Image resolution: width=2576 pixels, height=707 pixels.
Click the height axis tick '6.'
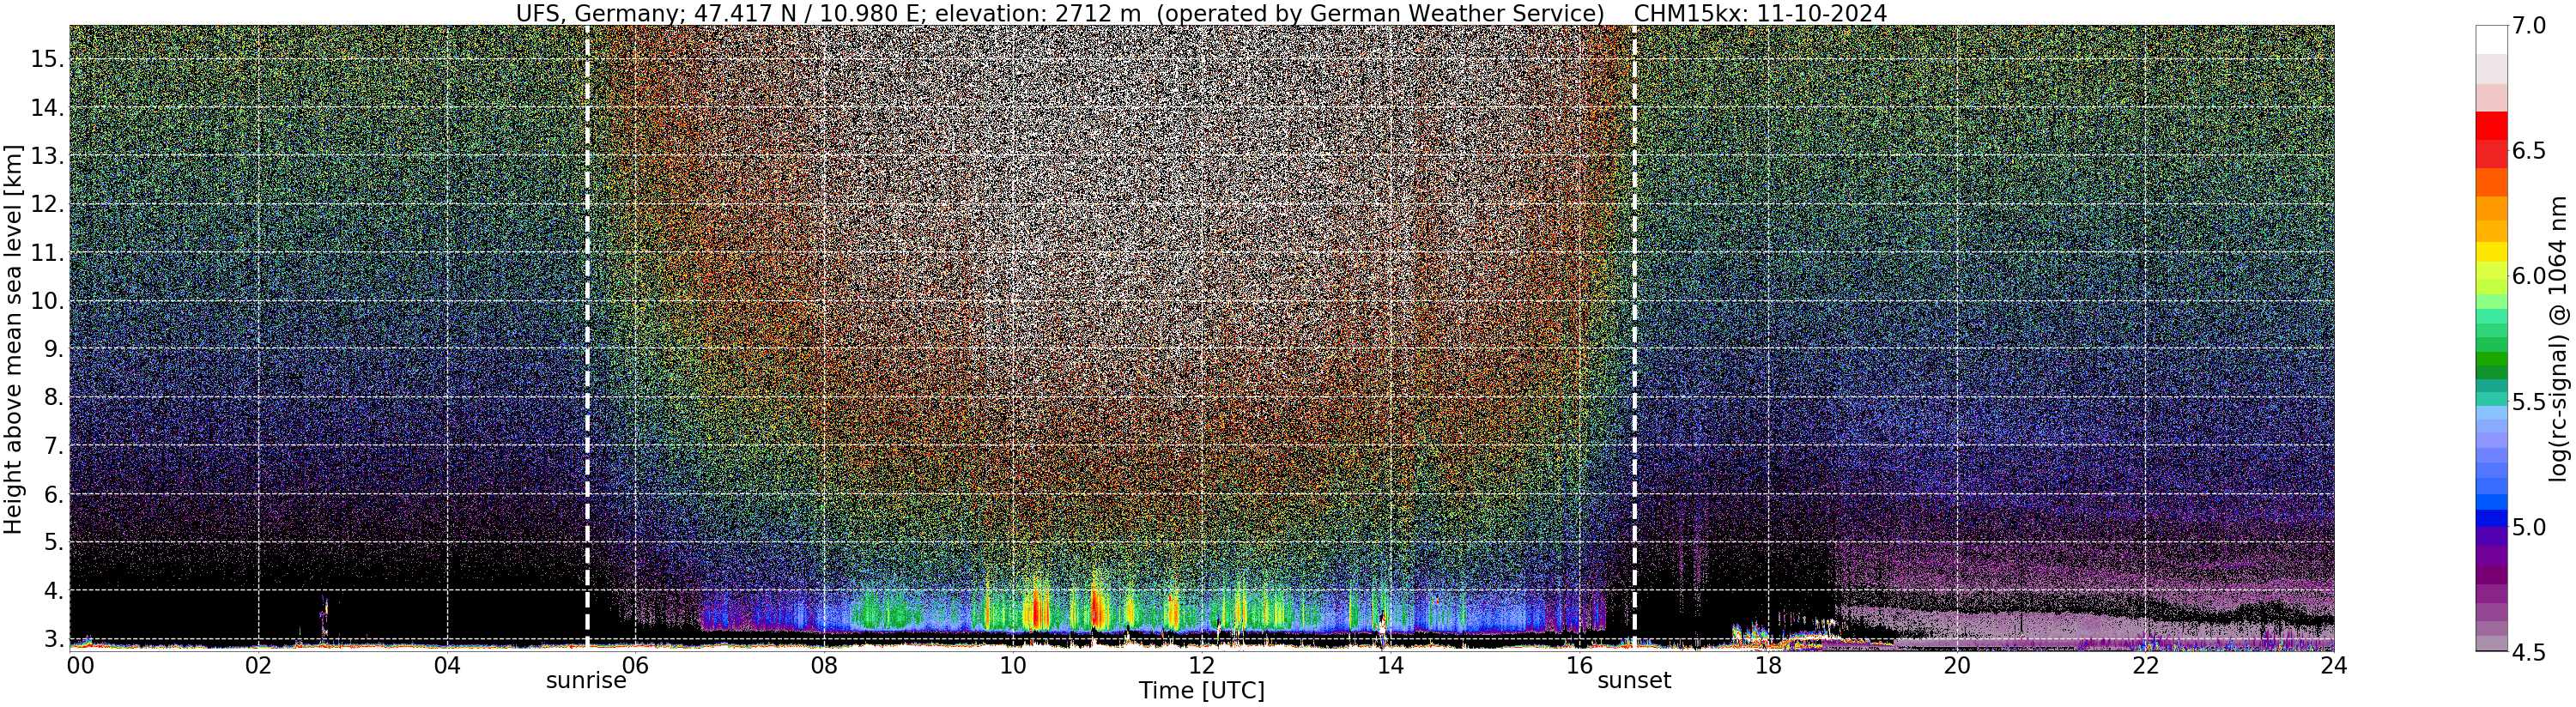53,495
